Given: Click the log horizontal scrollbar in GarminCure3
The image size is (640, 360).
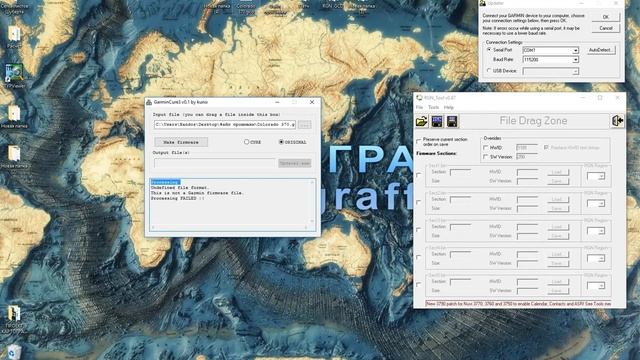Looking at the screenshot, I should [x=229, y=227].
